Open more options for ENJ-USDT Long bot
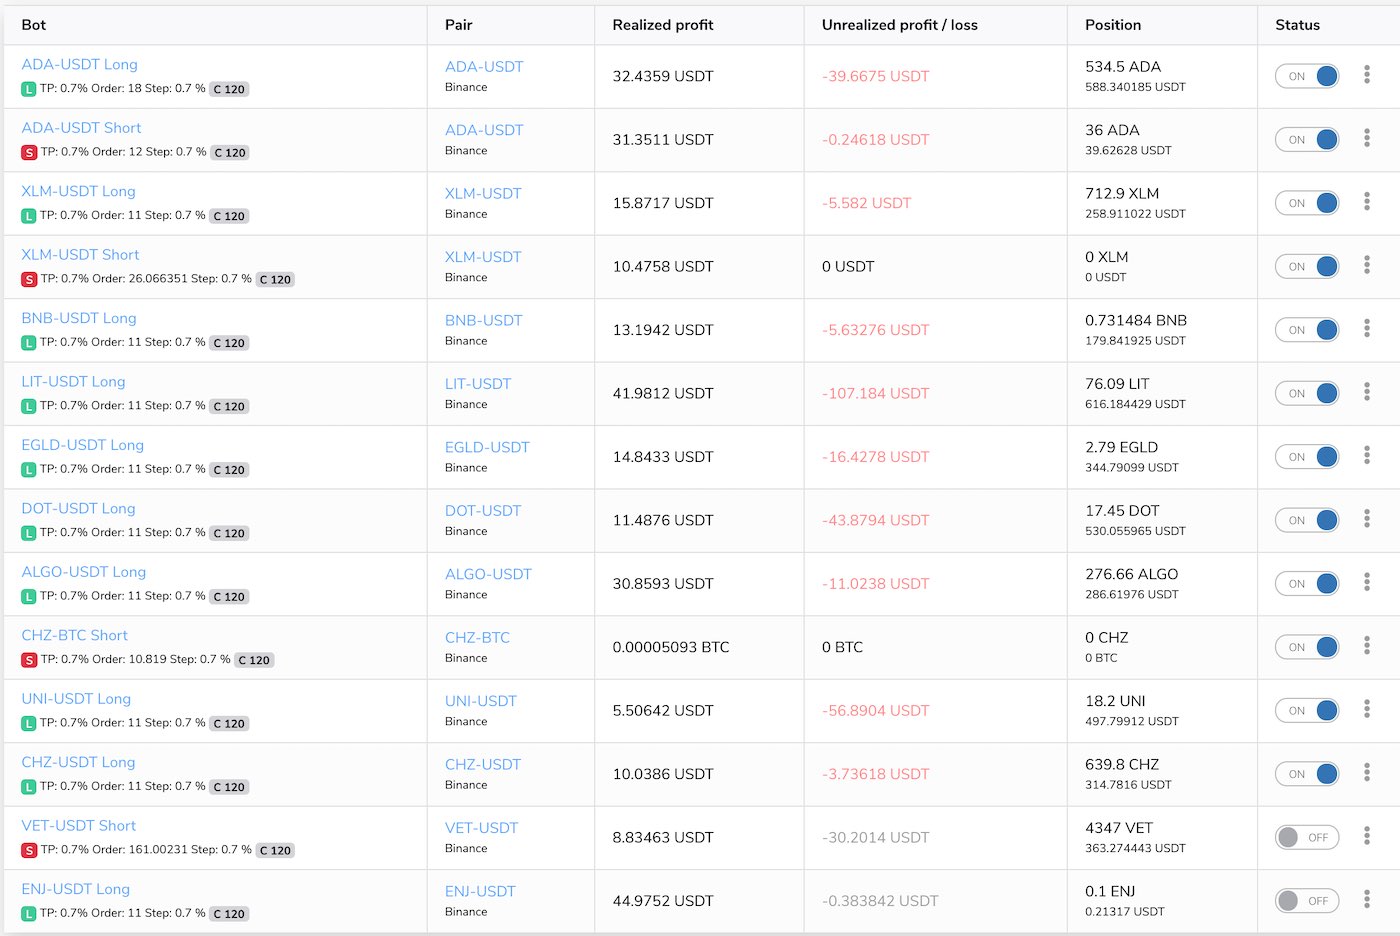 coord(1366,900)
